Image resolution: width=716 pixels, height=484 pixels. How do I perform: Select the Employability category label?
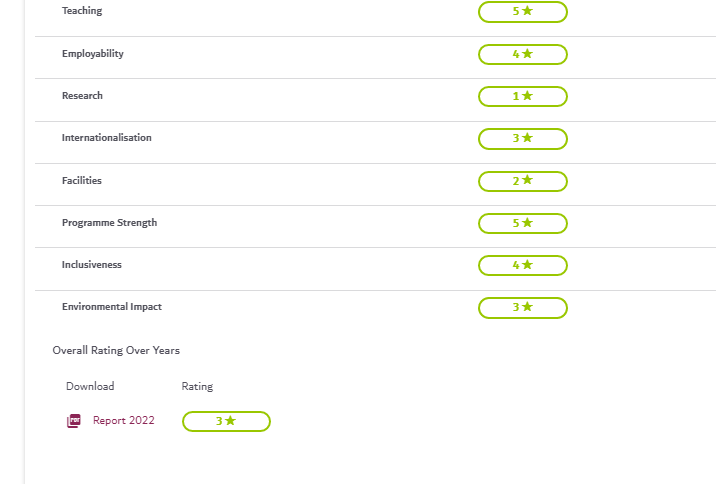tap(93, 54)
